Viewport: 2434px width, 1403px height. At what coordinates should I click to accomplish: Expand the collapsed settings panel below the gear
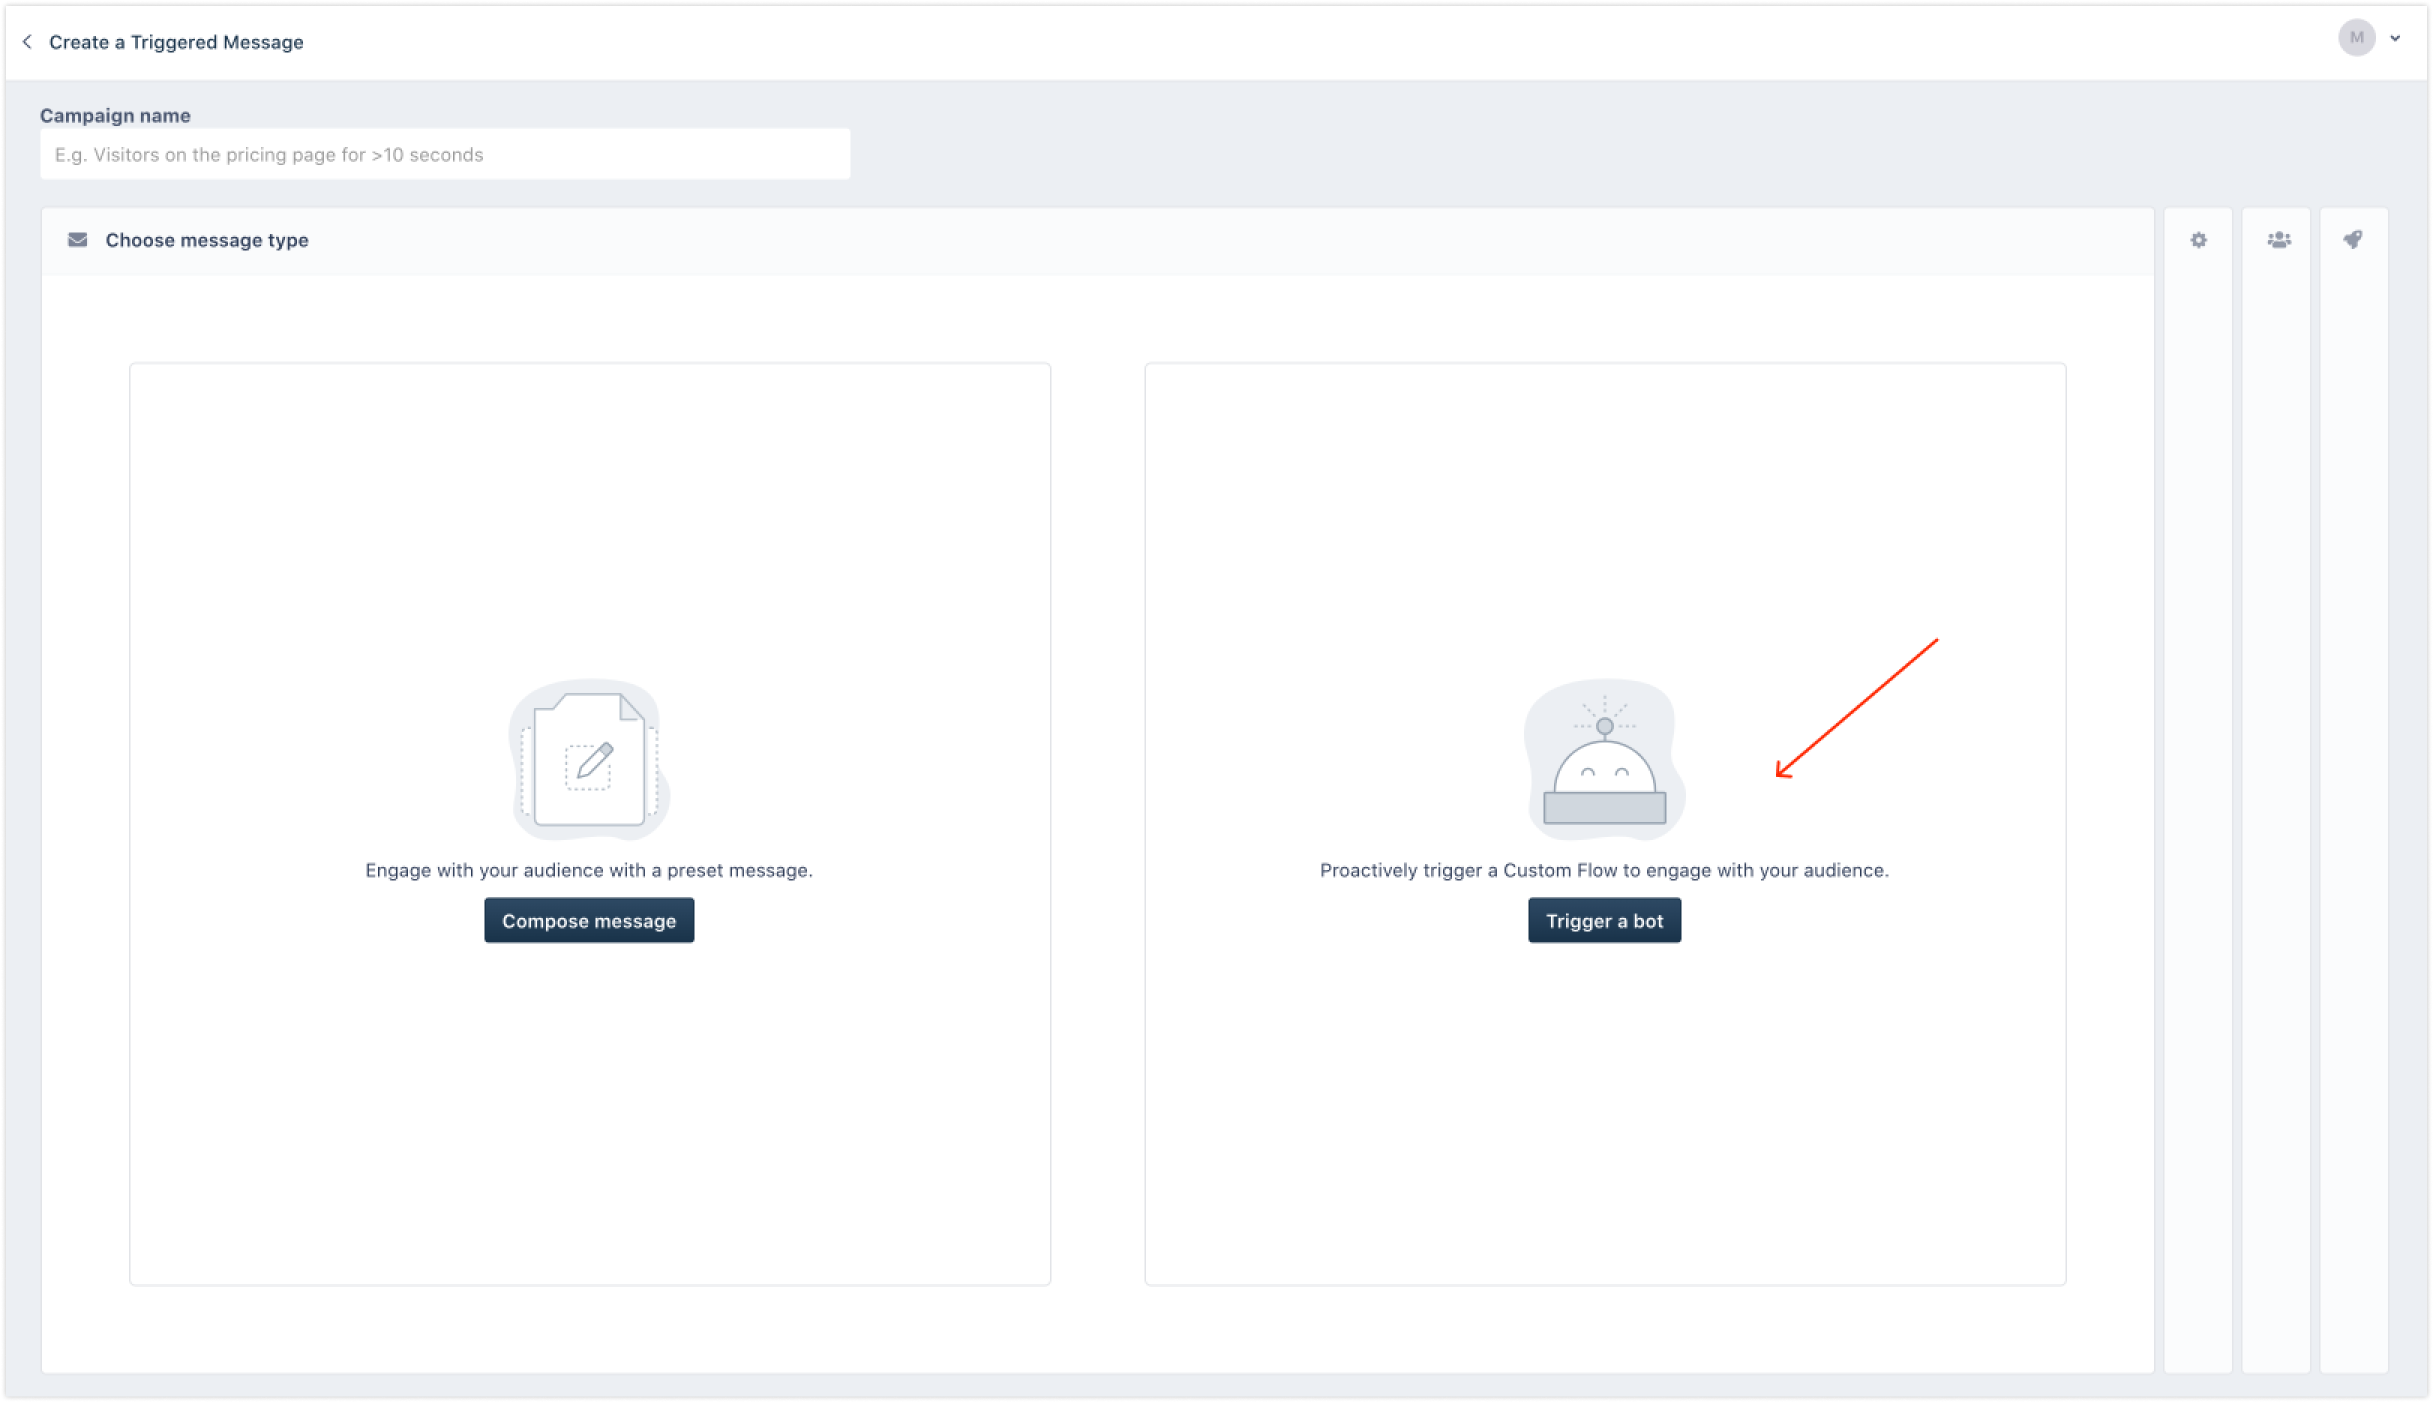(x=2198, y=800)
